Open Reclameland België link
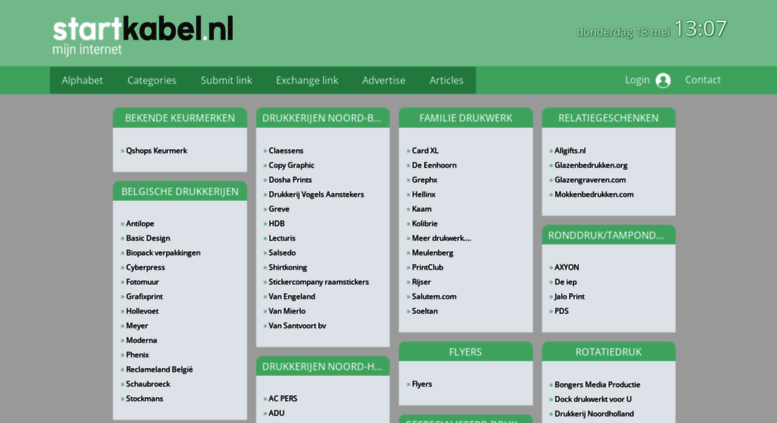This screenshot has height=423, width=777. [x=159, y=370]
